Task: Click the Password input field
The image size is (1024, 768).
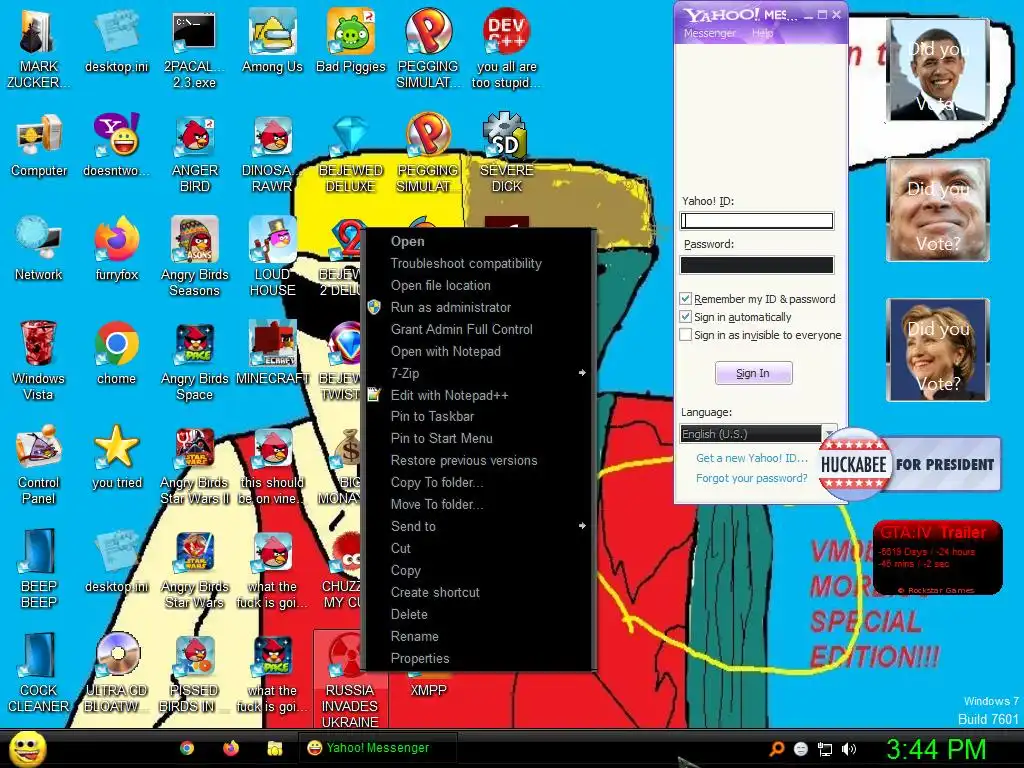Action: point(757,264)
